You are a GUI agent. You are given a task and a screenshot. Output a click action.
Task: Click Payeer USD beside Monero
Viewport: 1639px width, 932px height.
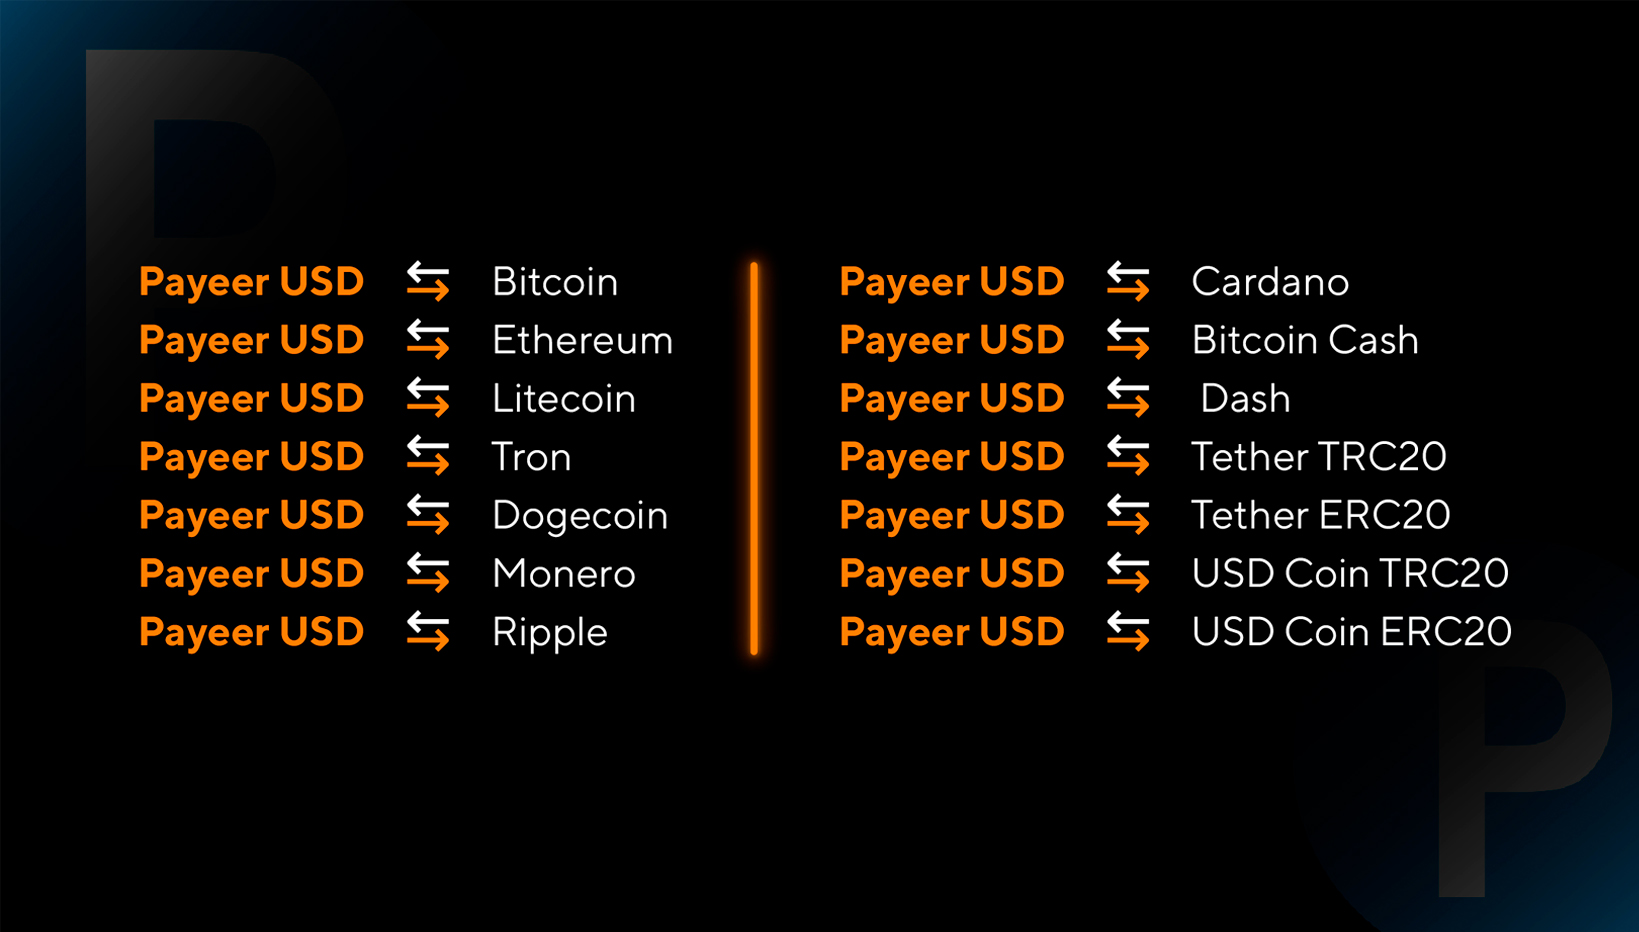[251, 574]
